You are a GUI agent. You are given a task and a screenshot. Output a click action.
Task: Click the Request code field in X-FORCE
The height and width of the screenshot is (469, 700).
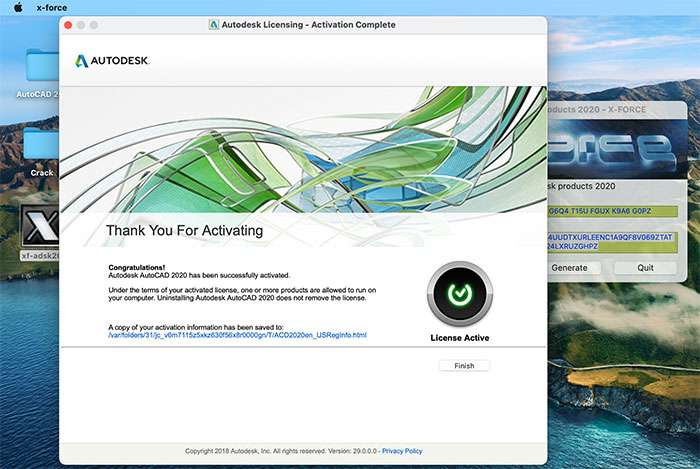click(x=612, y=211)
